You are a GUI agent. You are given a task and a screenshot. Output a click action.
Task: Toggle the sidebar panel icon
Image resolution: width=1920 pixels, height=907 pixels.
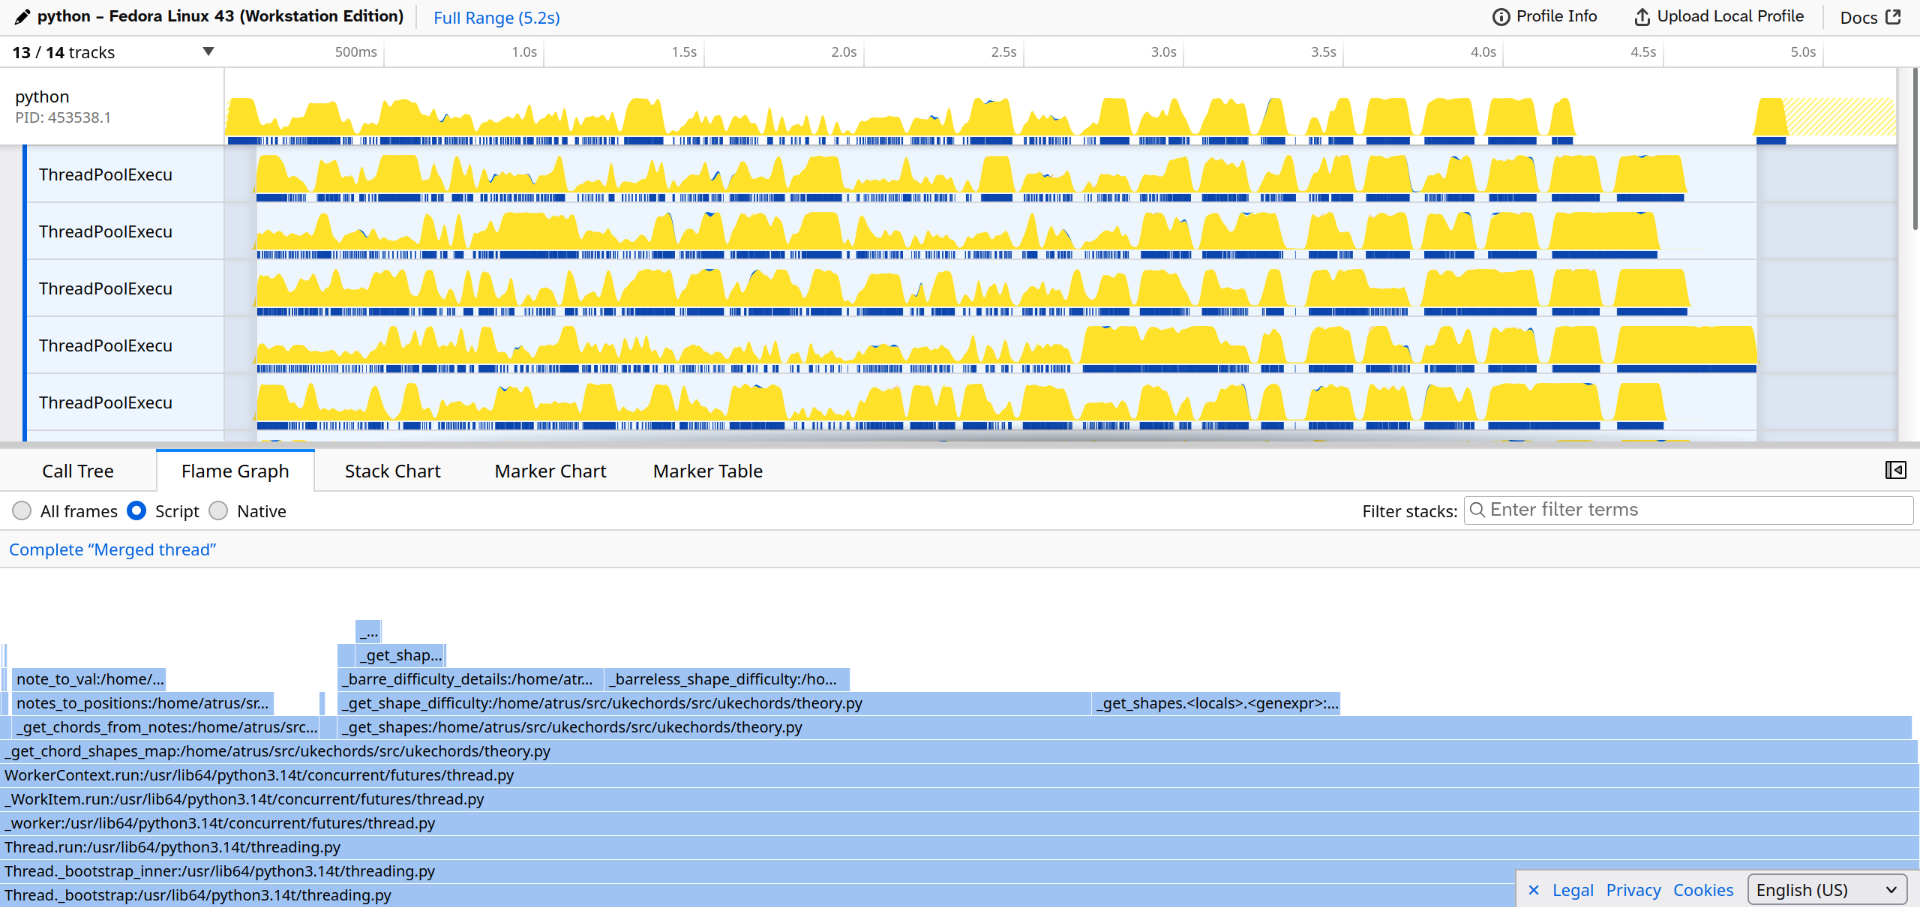pos(1896,470)
